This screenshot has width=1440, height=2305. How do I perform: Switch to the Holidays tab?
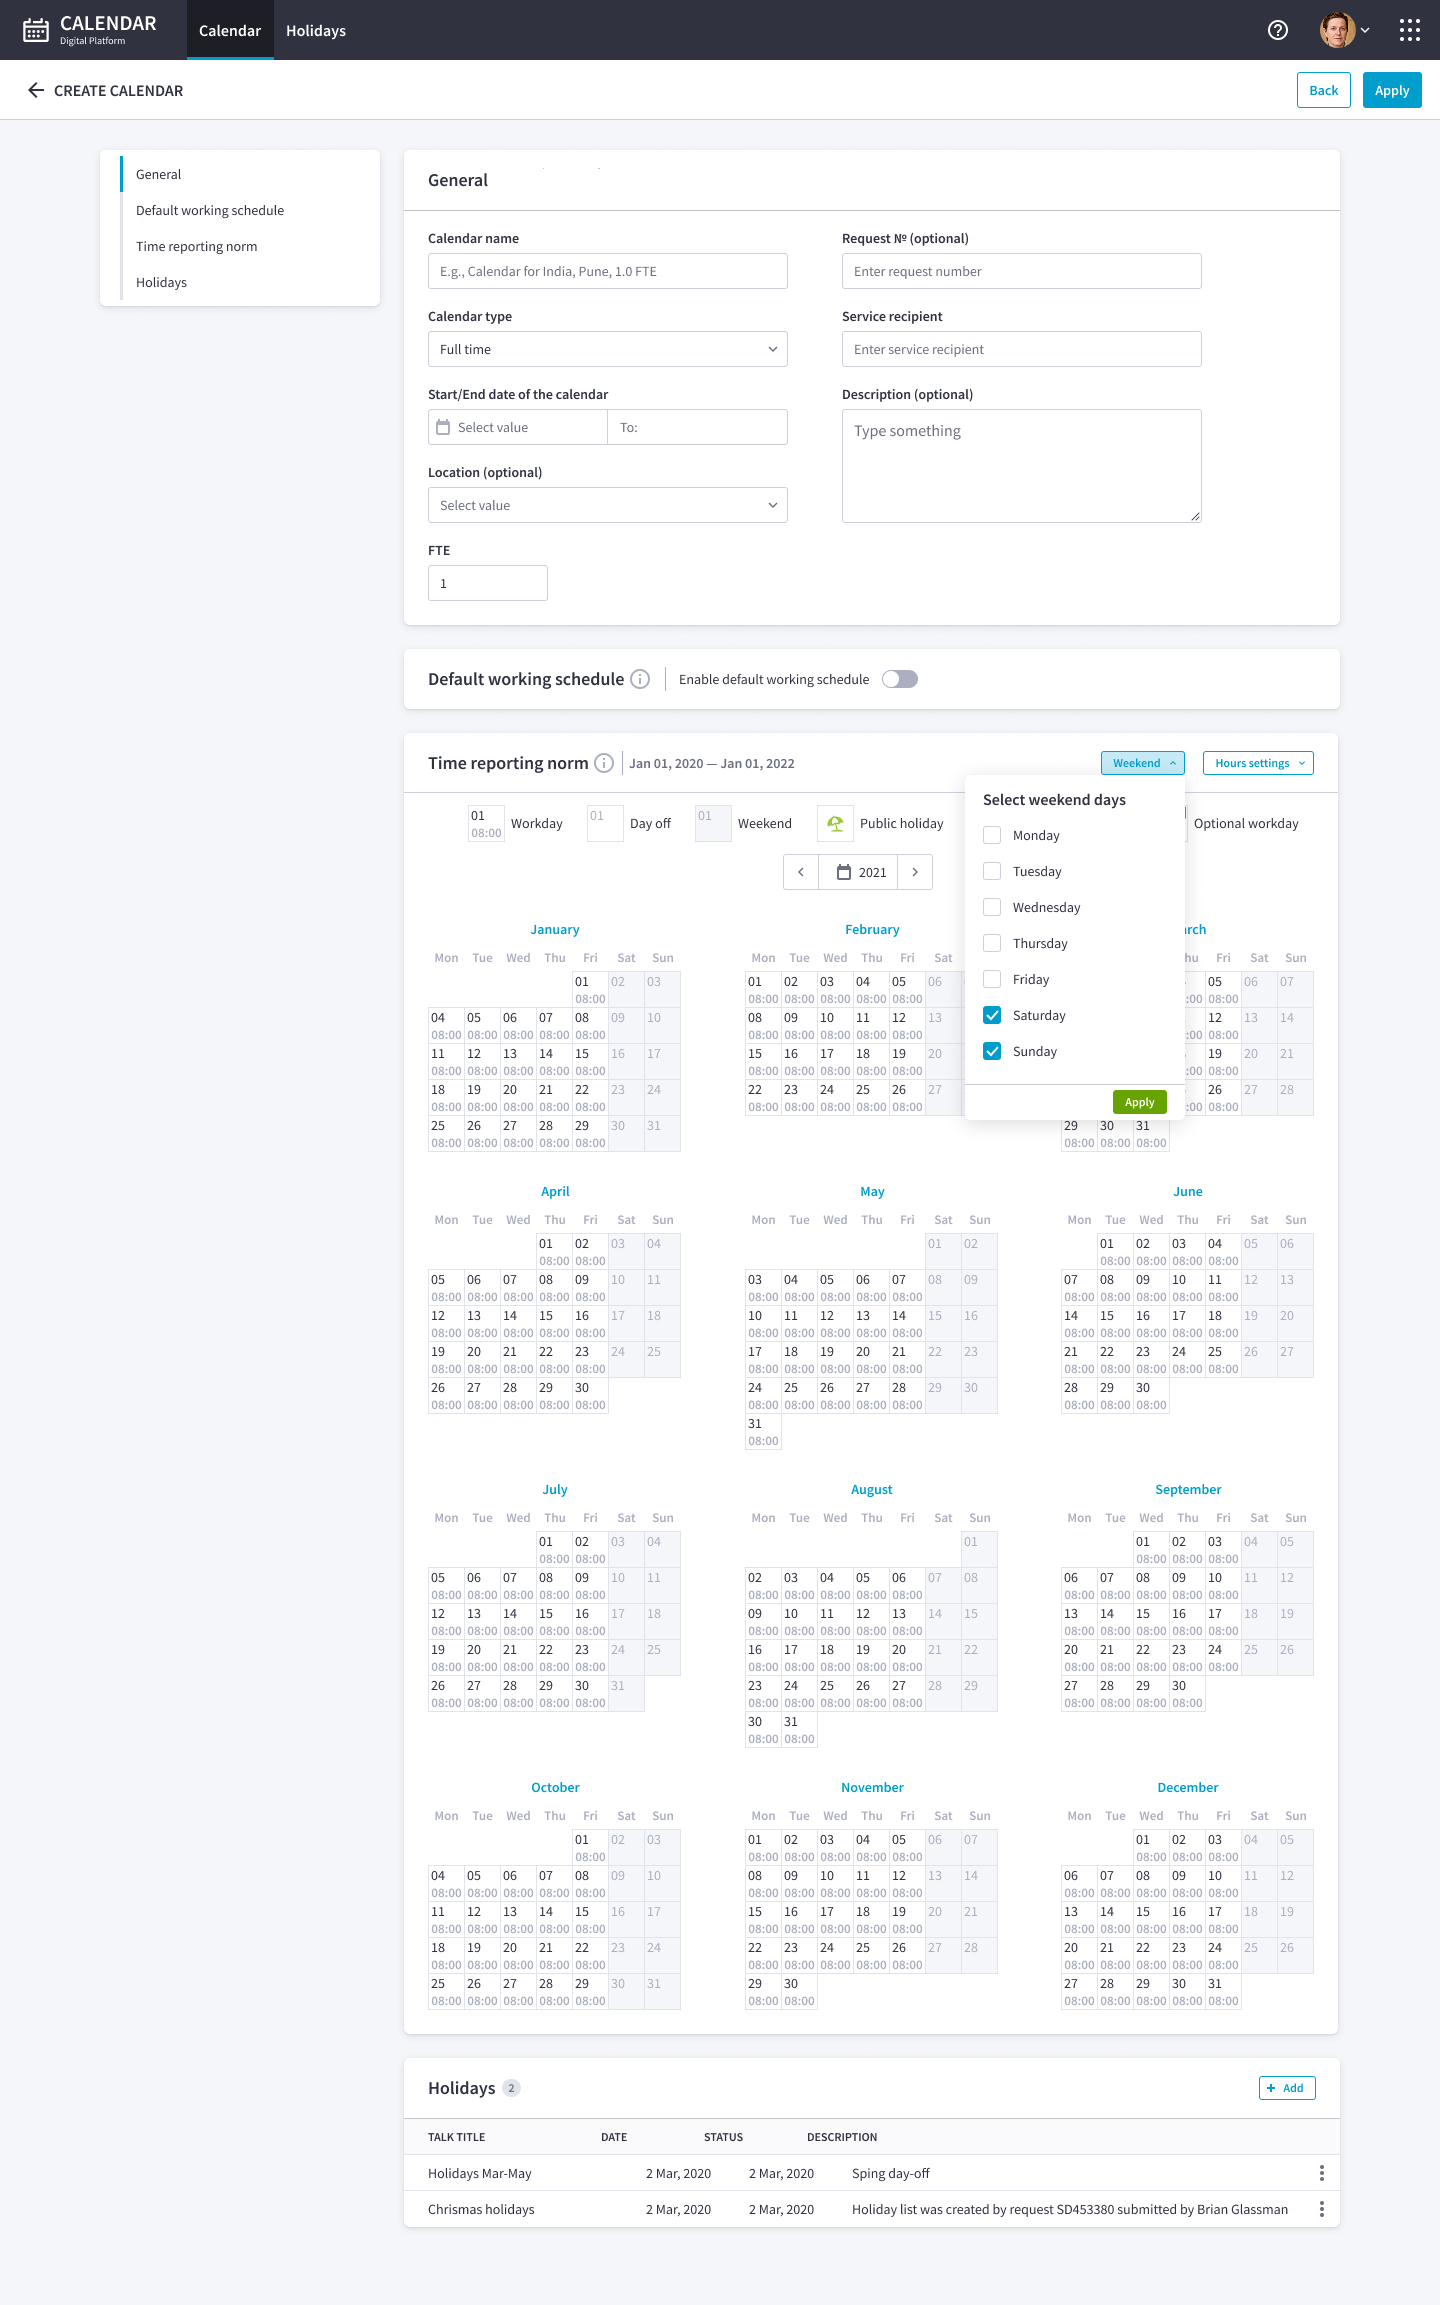(x=315, y=30)
